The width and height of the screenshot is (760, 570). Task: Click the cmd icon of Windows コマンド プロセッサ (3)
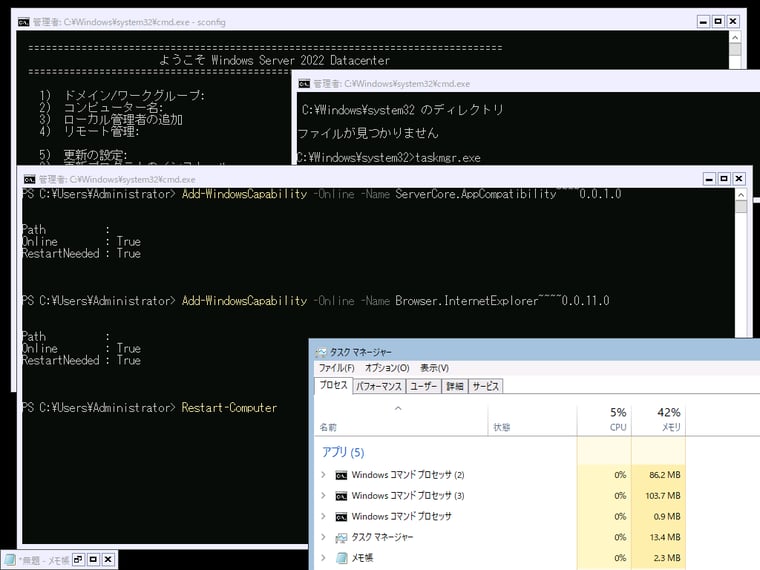click(341, 496)
